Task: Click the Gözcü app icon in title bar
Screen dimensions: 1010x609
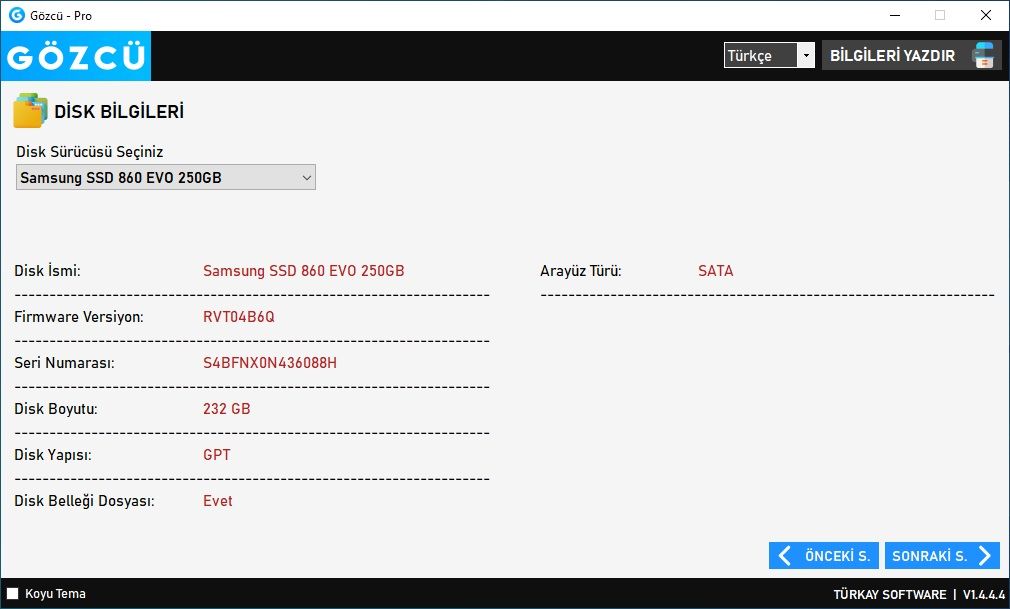Action: tap(17, 15)
